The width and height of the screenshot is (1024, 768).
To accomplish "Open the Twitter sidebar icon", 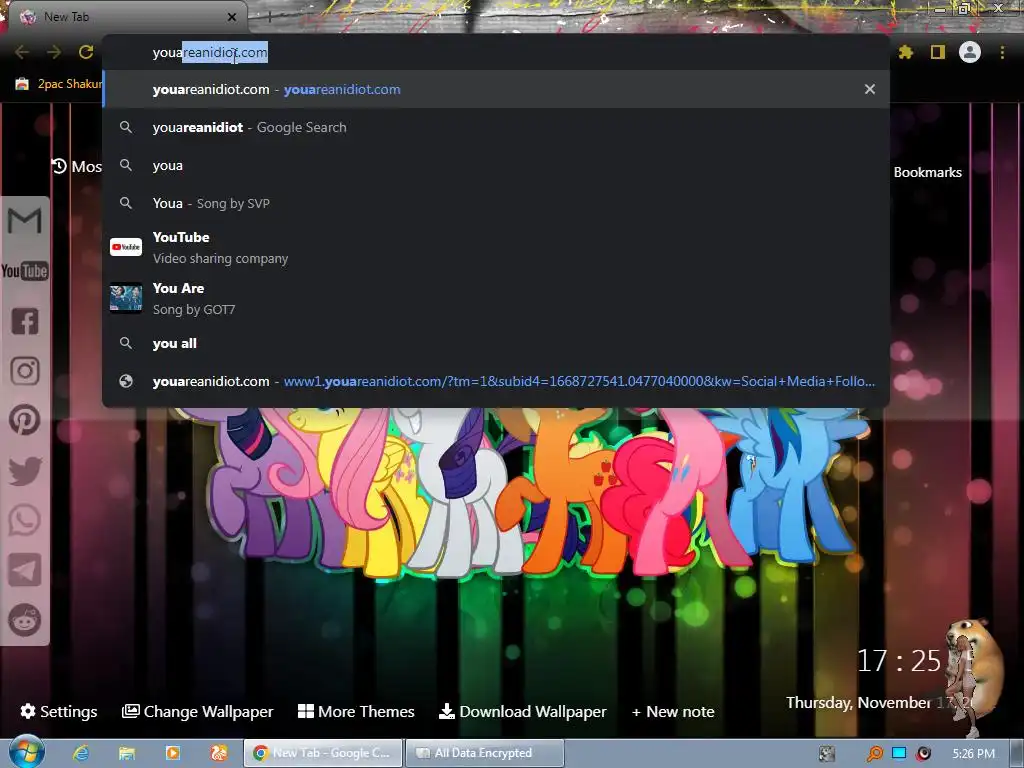I will 25,470.
